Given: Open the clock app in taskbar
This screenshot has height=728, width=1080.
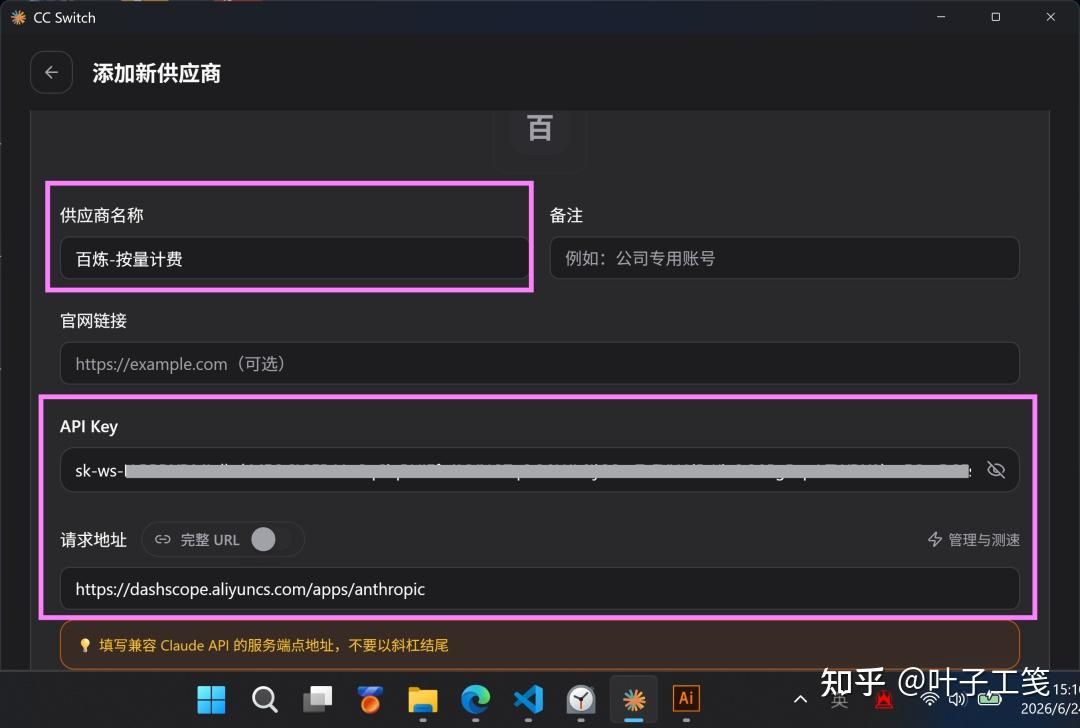Looking at the screenshot, I should 581,700.
